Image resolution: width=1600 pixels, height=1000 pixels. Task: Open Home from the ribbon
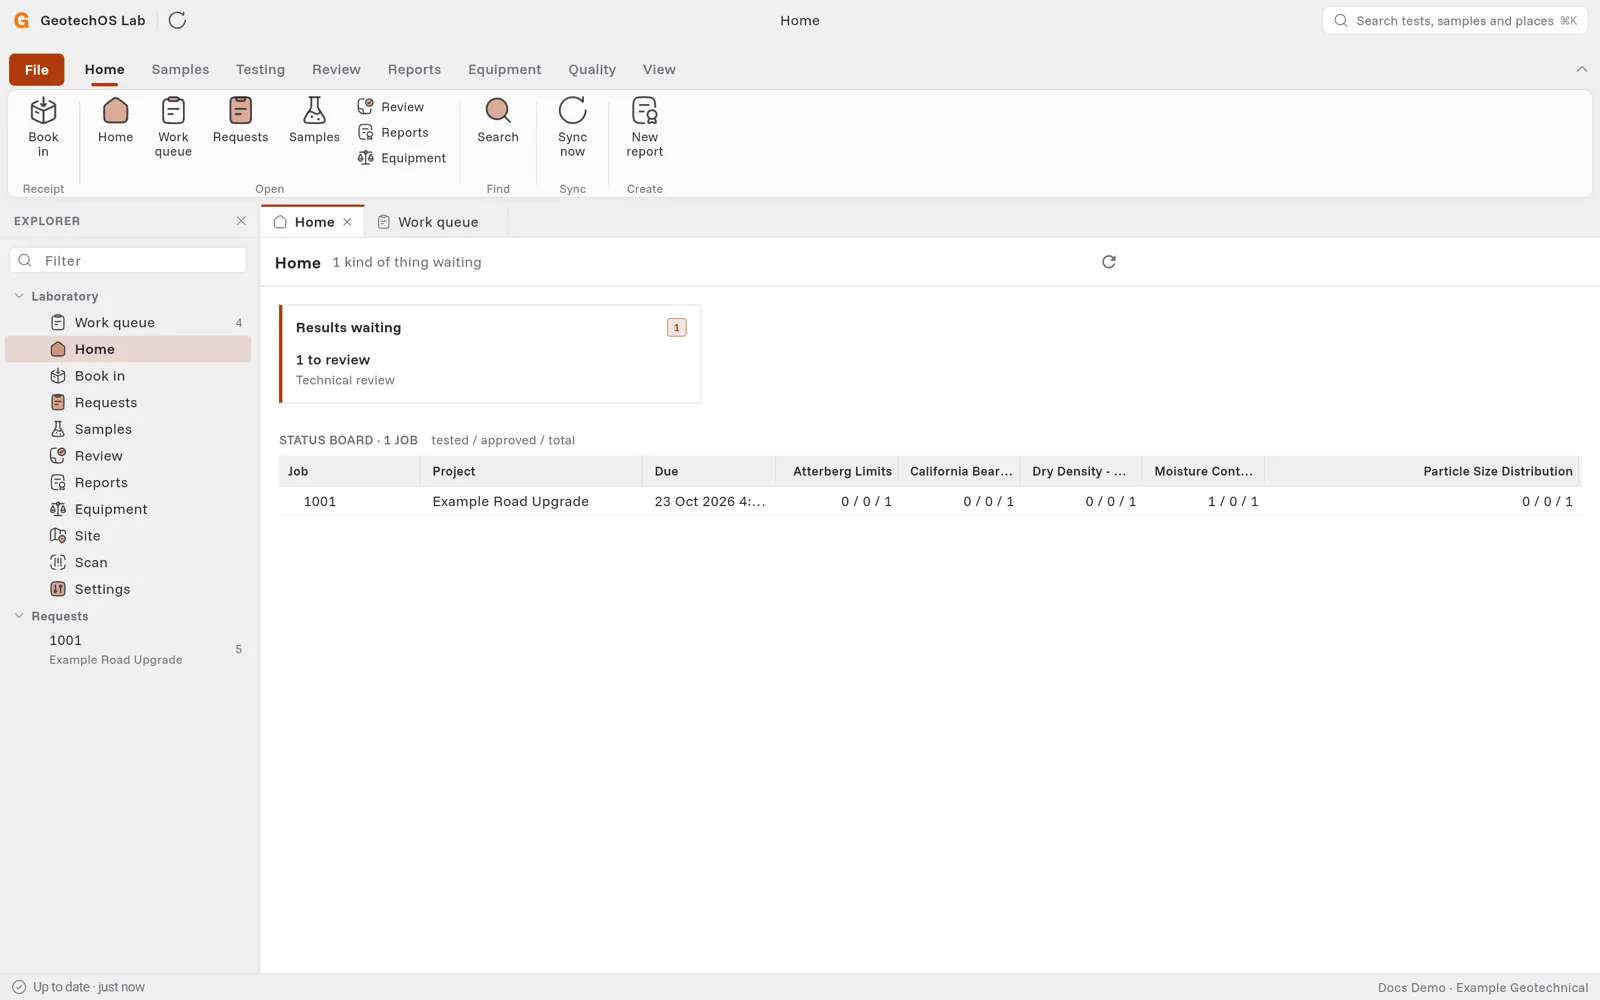[x=115, y=120]
